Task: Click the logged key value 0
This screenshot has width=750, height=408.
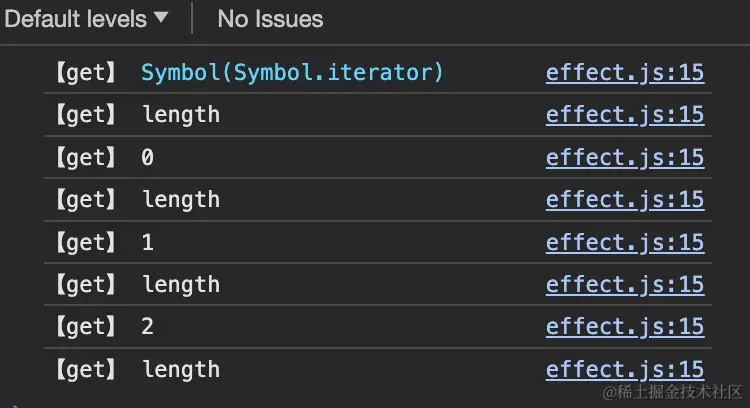Action: click(148, 157)
